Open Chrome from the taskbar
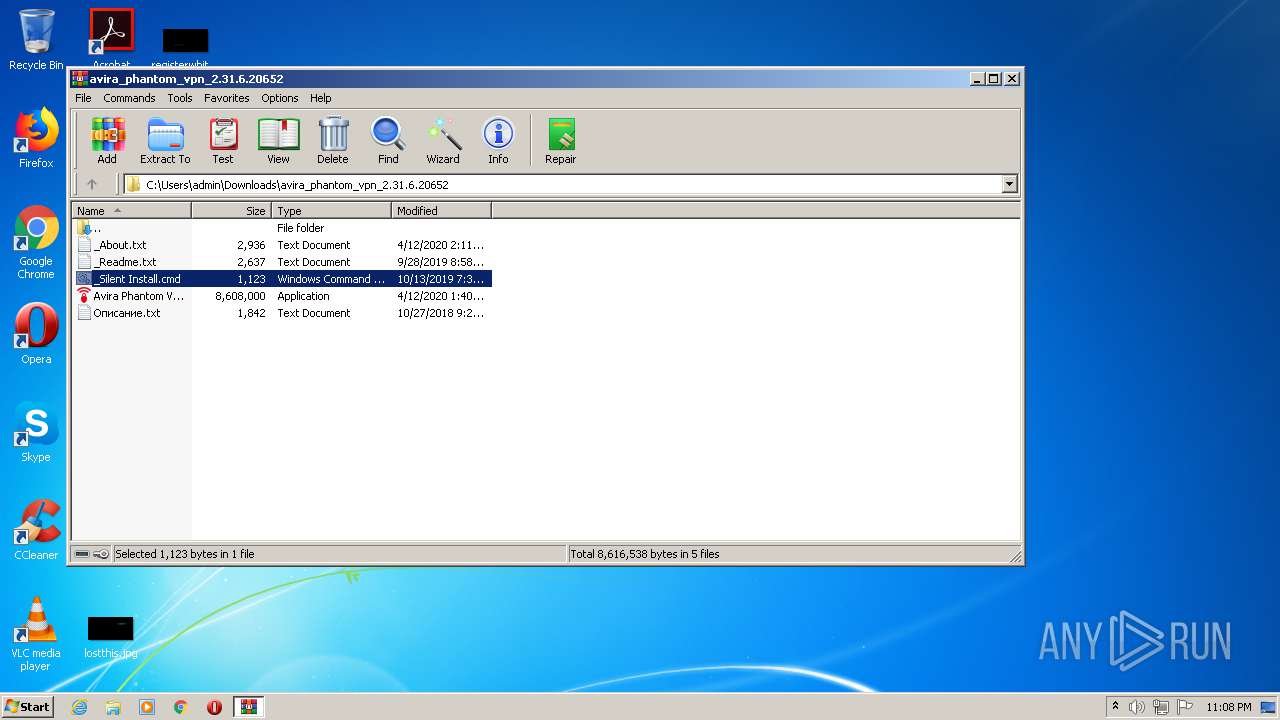This screenshot has height=720, width=1280. tap(181, 707)
